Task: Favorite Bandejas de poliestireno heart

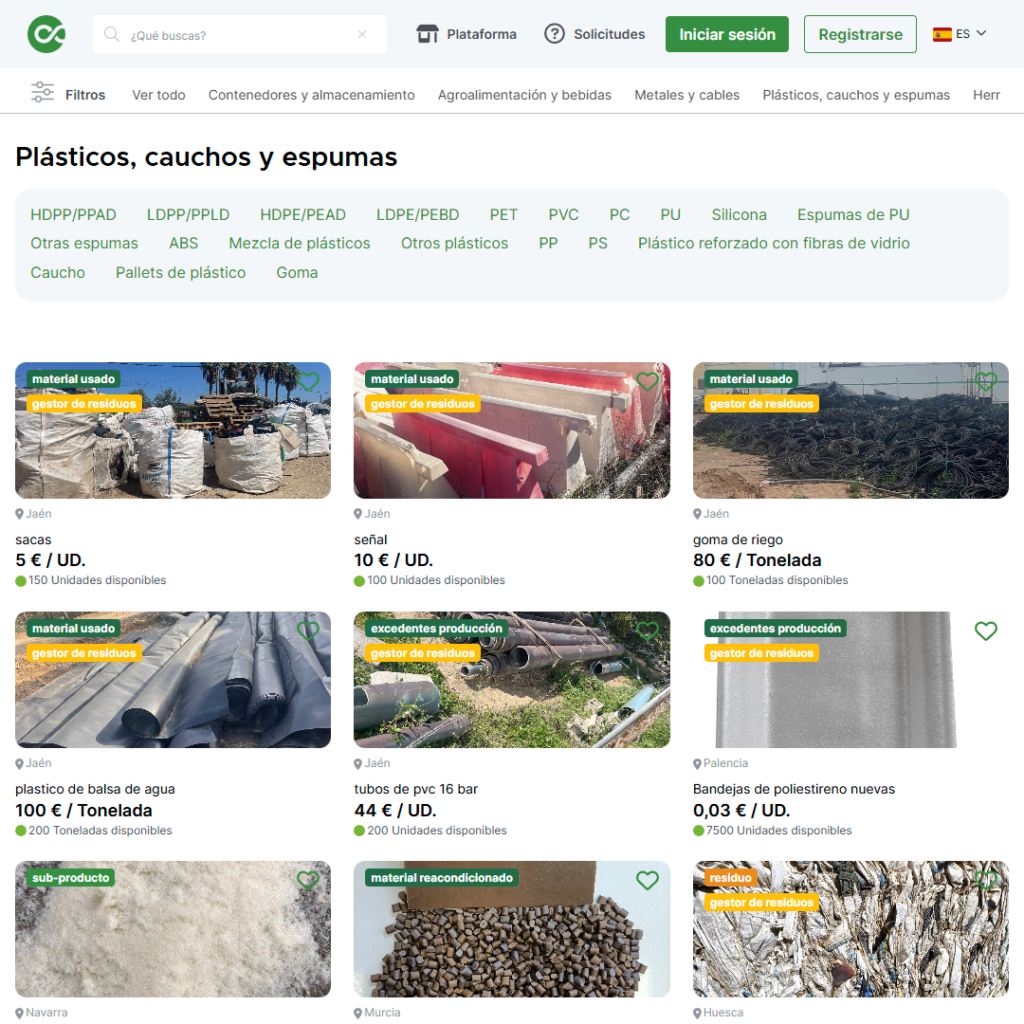Action: tap(986, 631)
